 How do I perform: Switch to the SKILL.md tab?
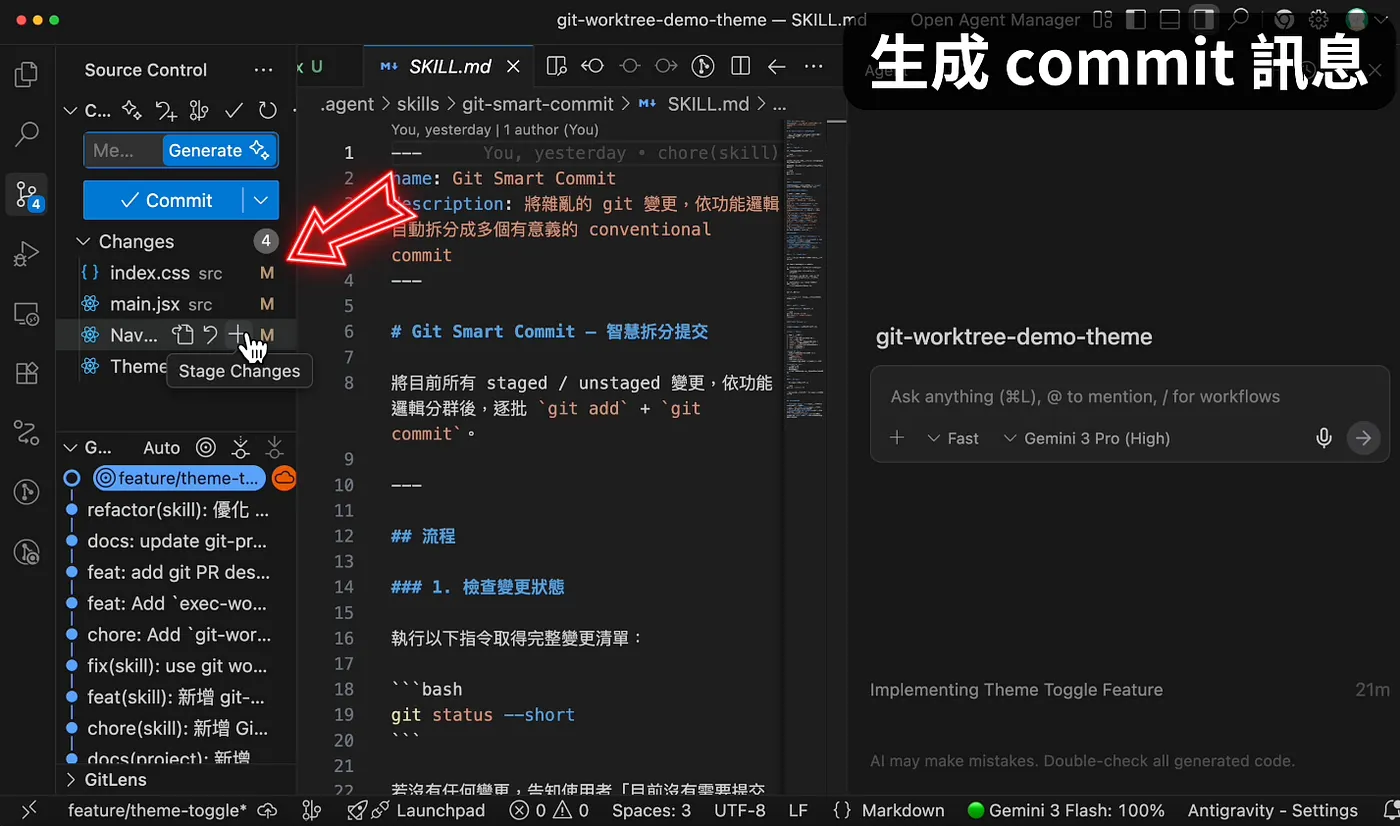[x=450, y=66]
